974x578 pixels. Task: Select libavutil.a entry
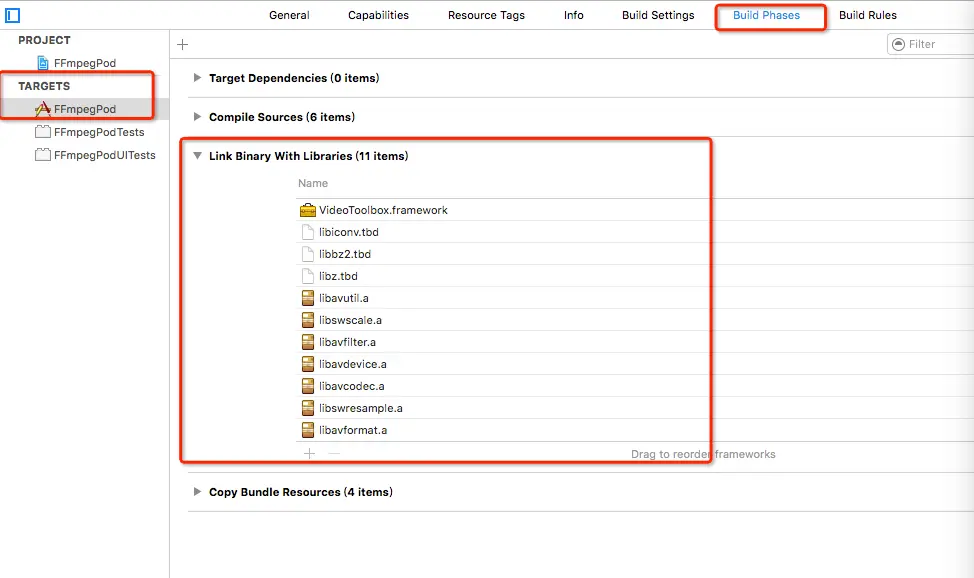tap(344, 298)
